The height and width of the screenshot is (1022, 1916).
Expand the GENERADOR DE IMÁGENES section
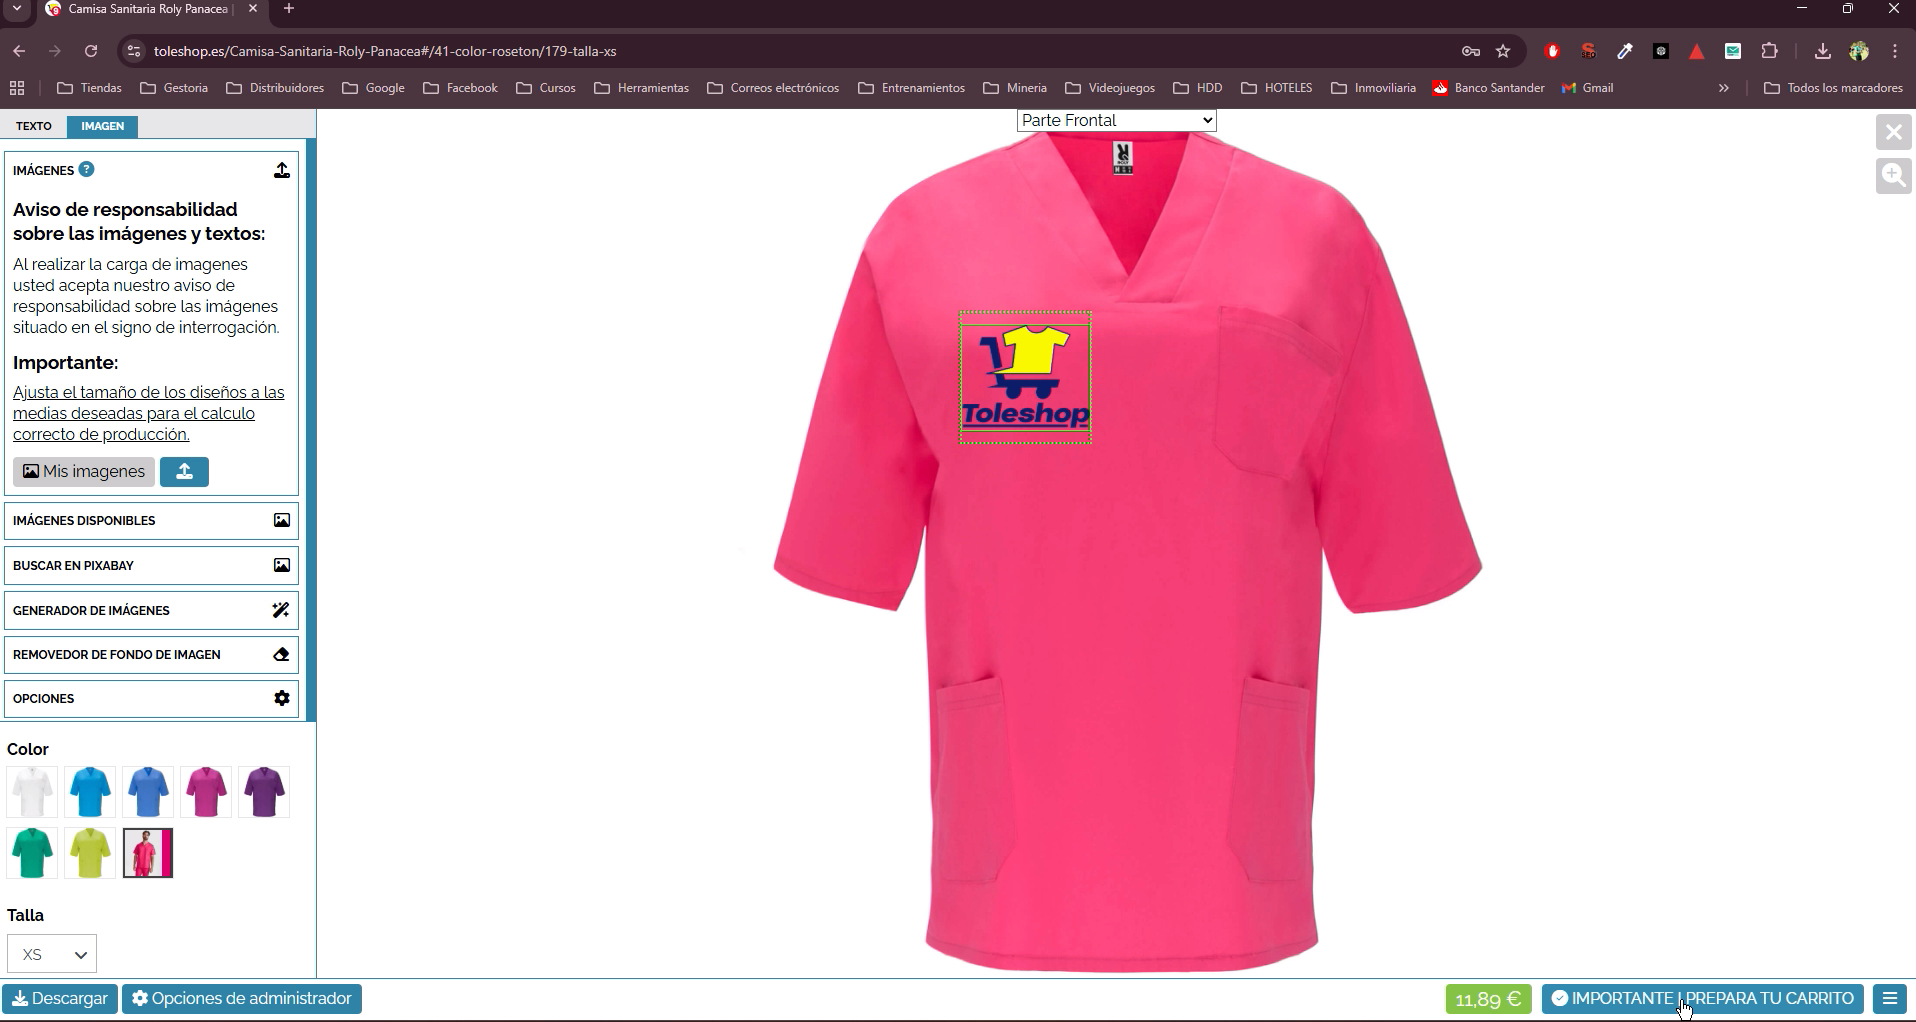tap(151, 610)
